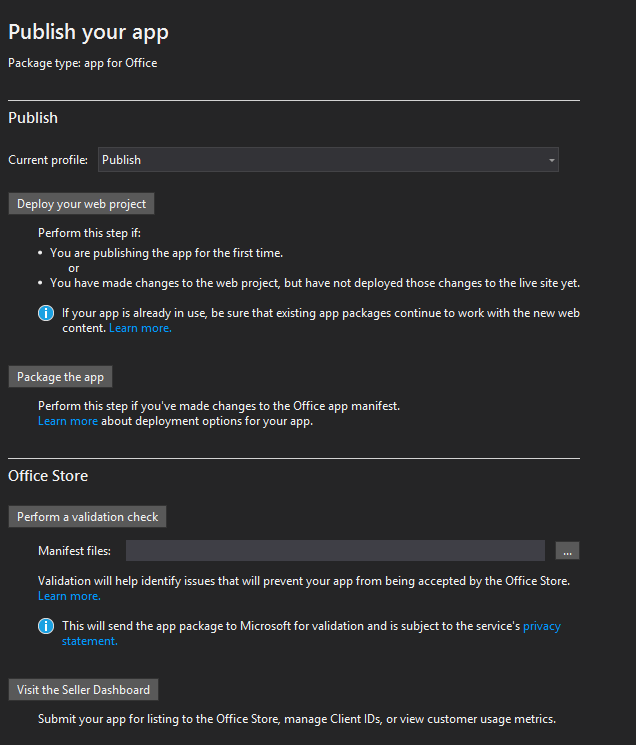This screenshot has width=636, height=745.
Task: Open Learn more link about existing app packages
Action: tap(140, 328)
